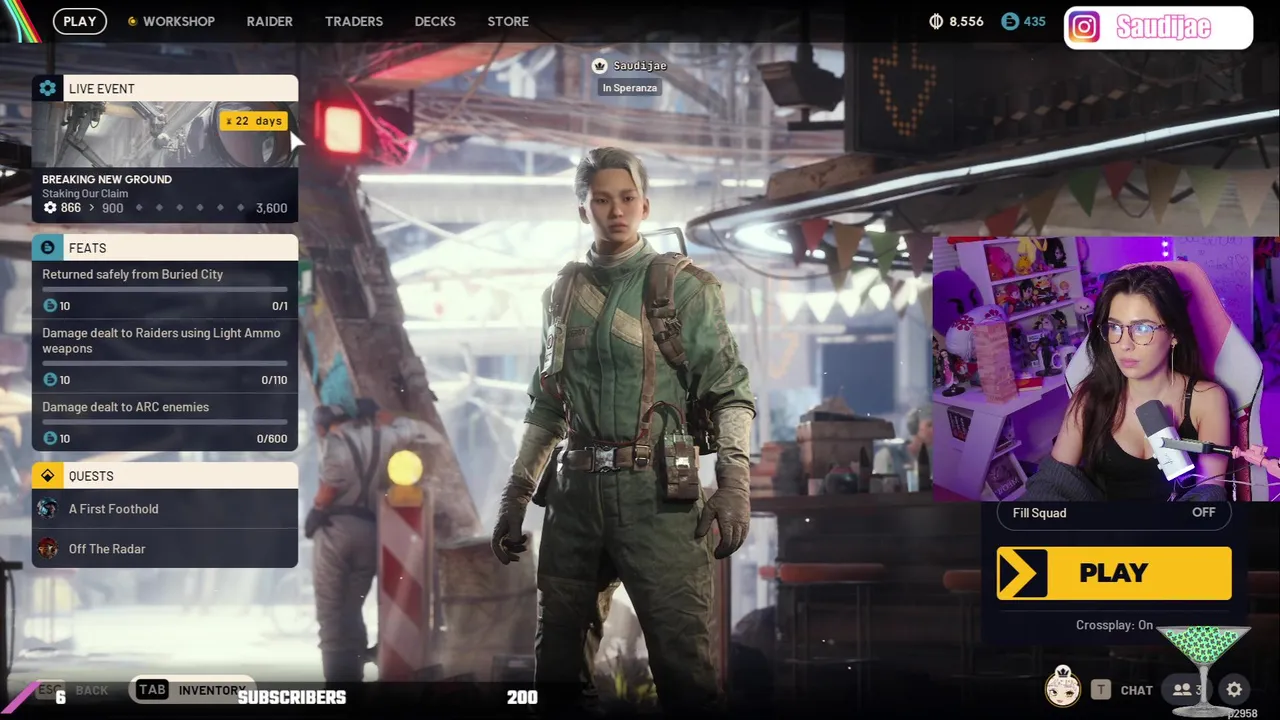Click the event progress track 866 to 3,600
Screen dimensions: 1280x720
click(x=165, y=208)
